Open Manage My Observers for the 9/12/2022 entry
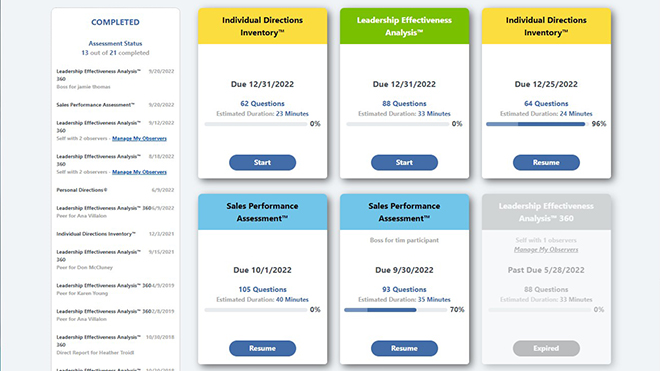660x371 pixels. tap(139, 139)
